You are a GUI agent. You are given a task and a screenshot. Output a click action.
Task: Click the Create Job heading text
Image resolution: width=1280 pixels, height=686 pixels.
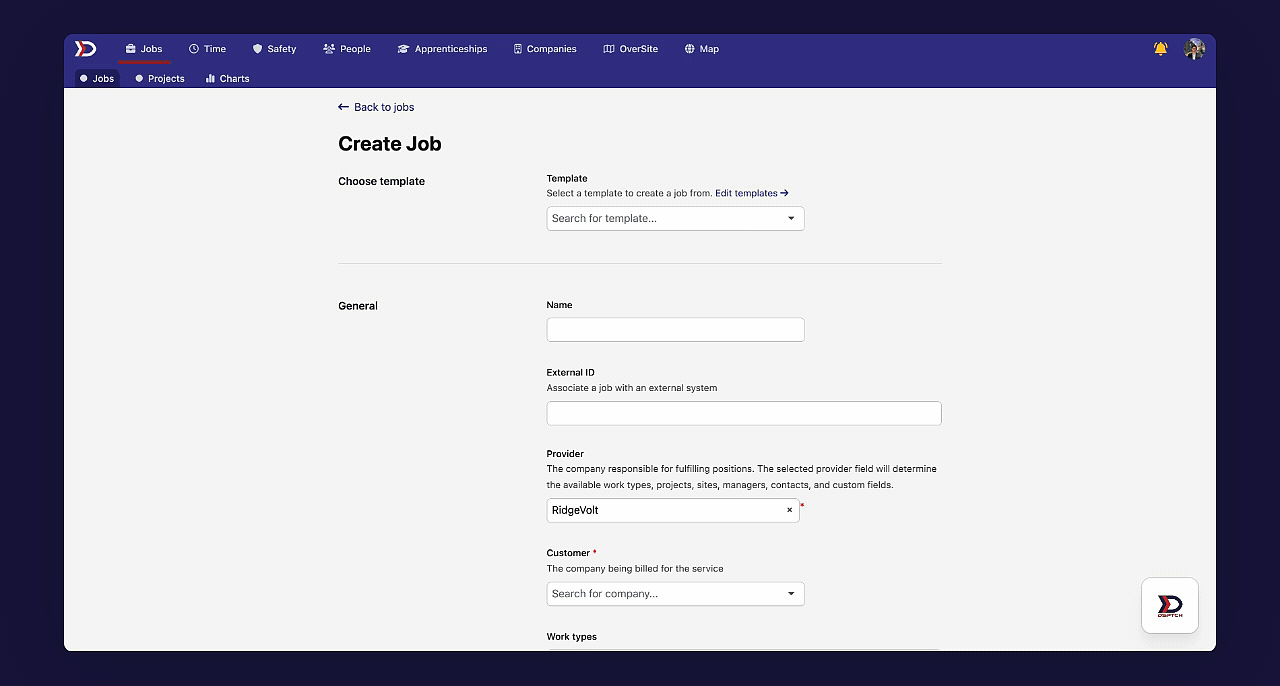click(390, 144)
